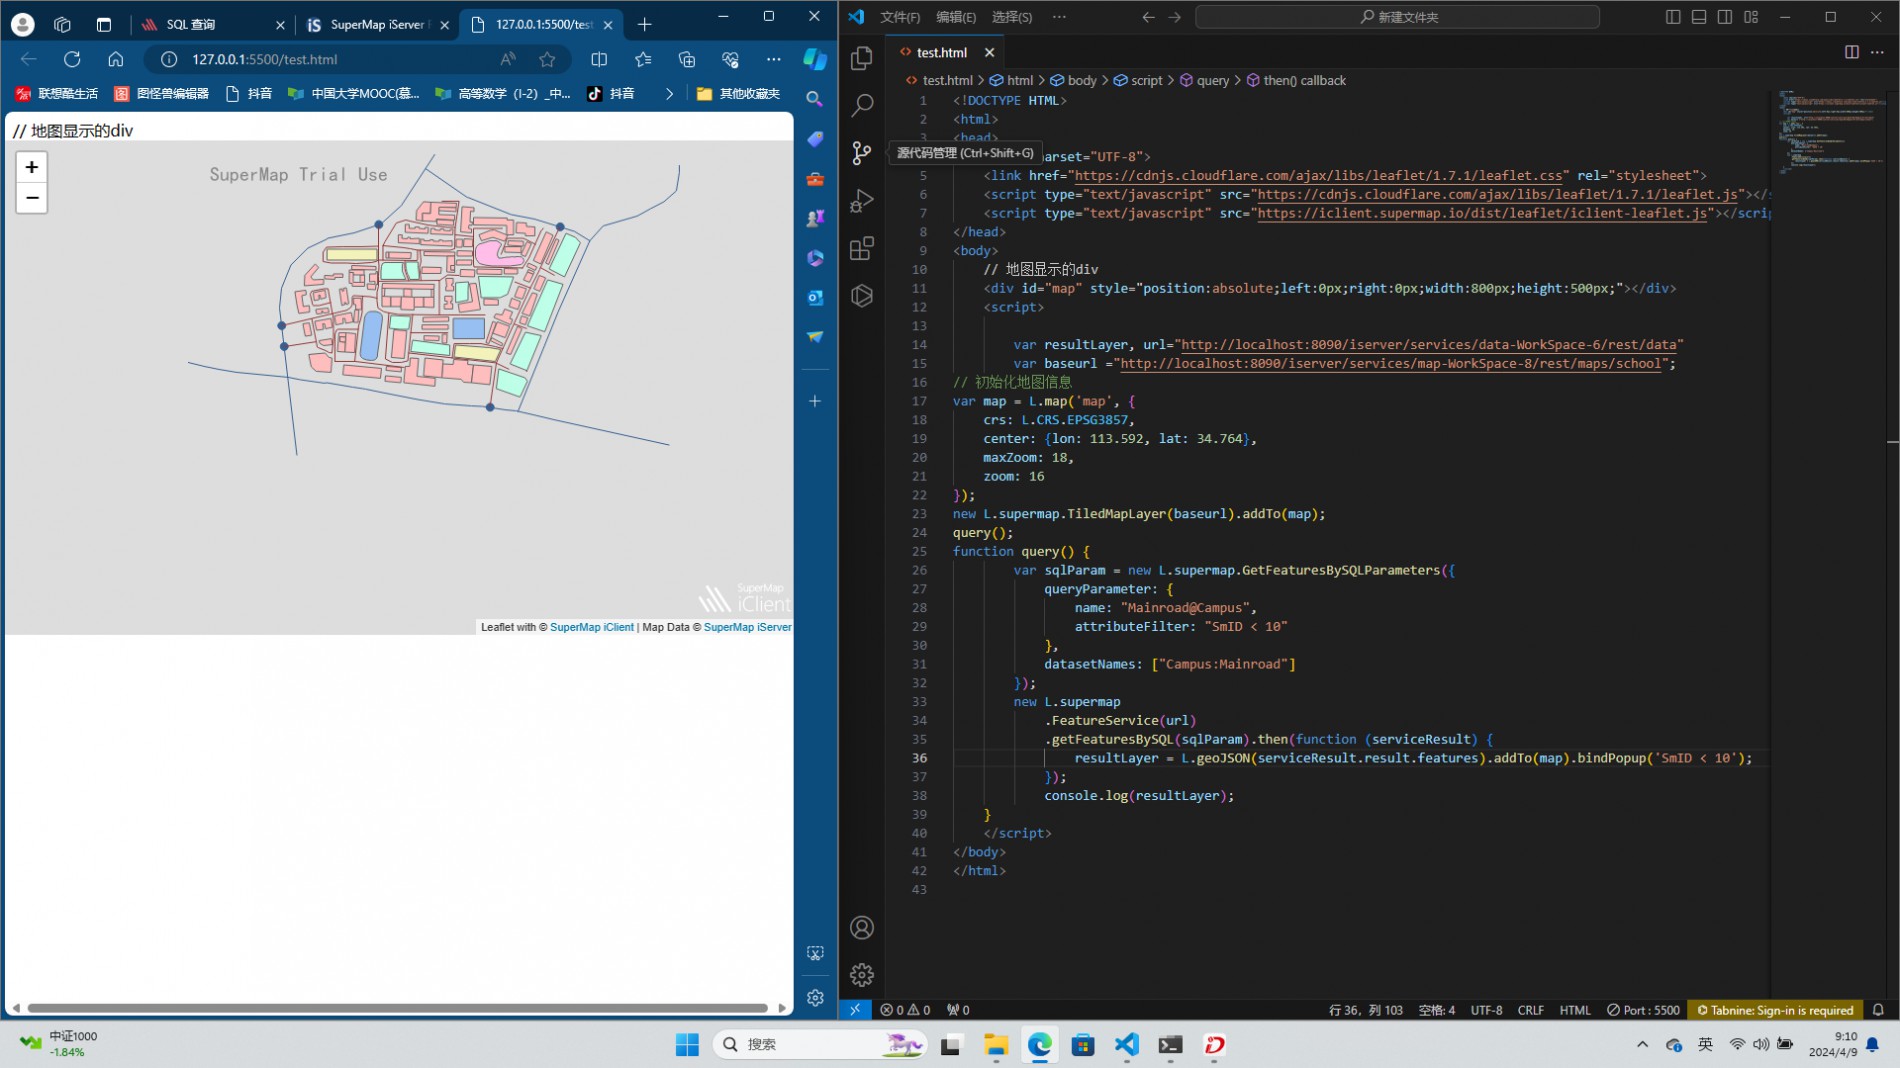Click horizontal scrollbar of browser page
Screen dimensions: 1900x1068
[397, 1007]
